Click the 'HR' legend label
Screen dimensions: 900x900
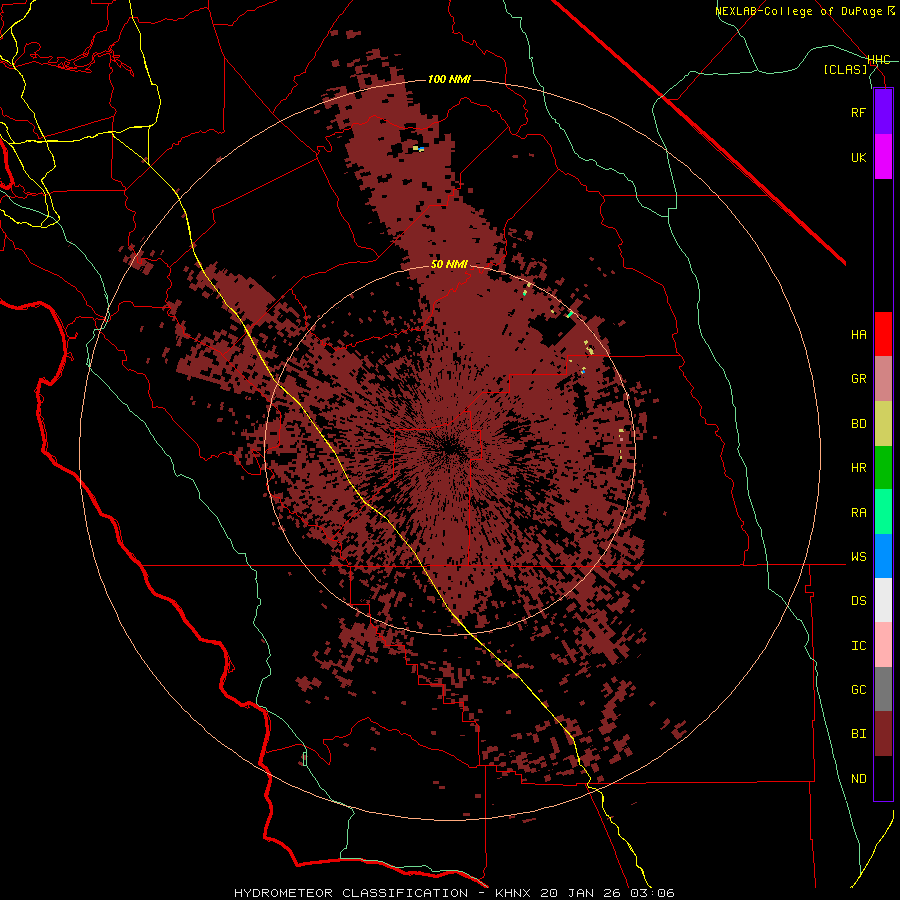859,468
